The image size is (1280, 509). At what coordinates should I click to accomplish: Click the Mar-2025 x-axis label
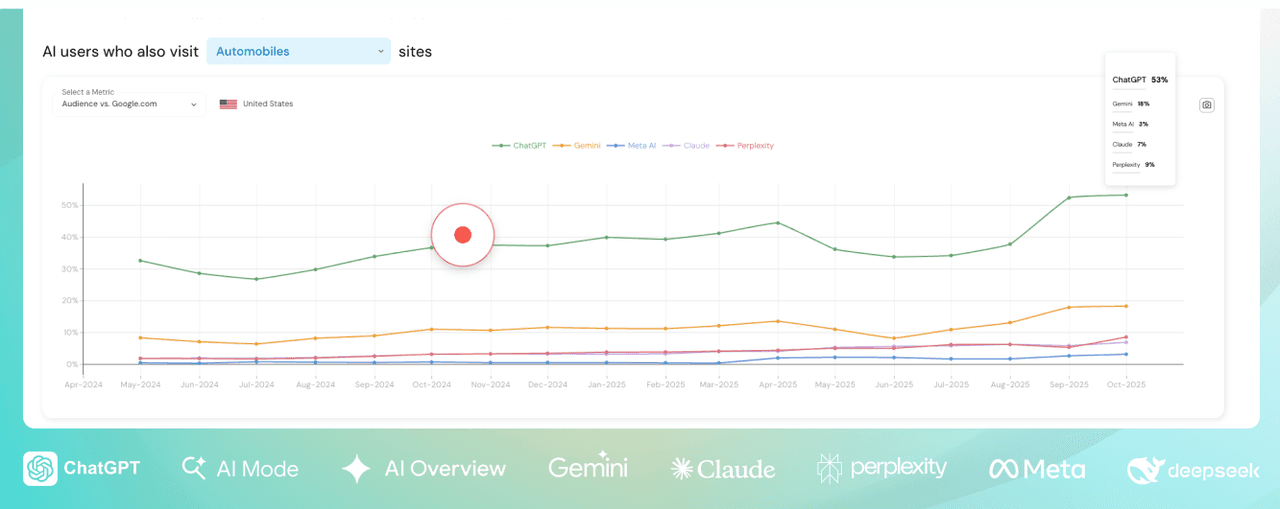pyautogui.click(x=721, y=384)
